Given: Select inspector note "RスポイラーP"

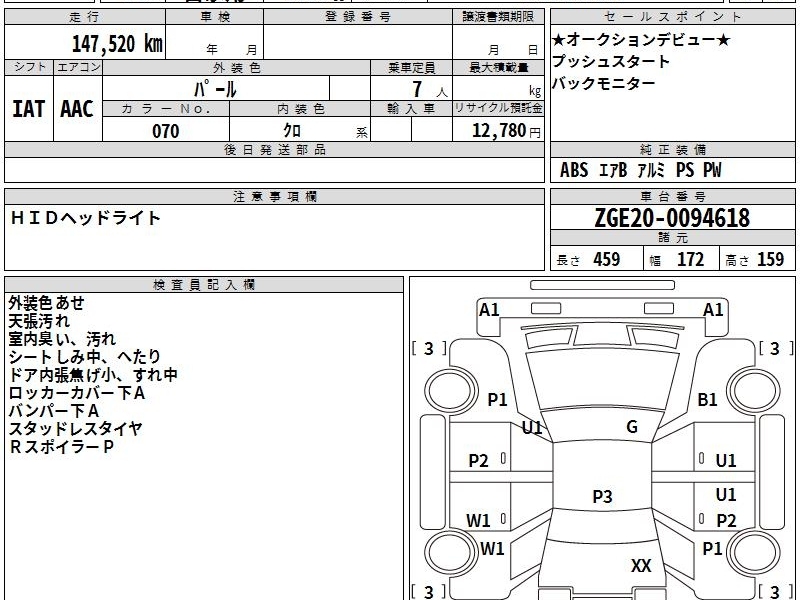Looking at the screenshot, I should tap(61, 447).
